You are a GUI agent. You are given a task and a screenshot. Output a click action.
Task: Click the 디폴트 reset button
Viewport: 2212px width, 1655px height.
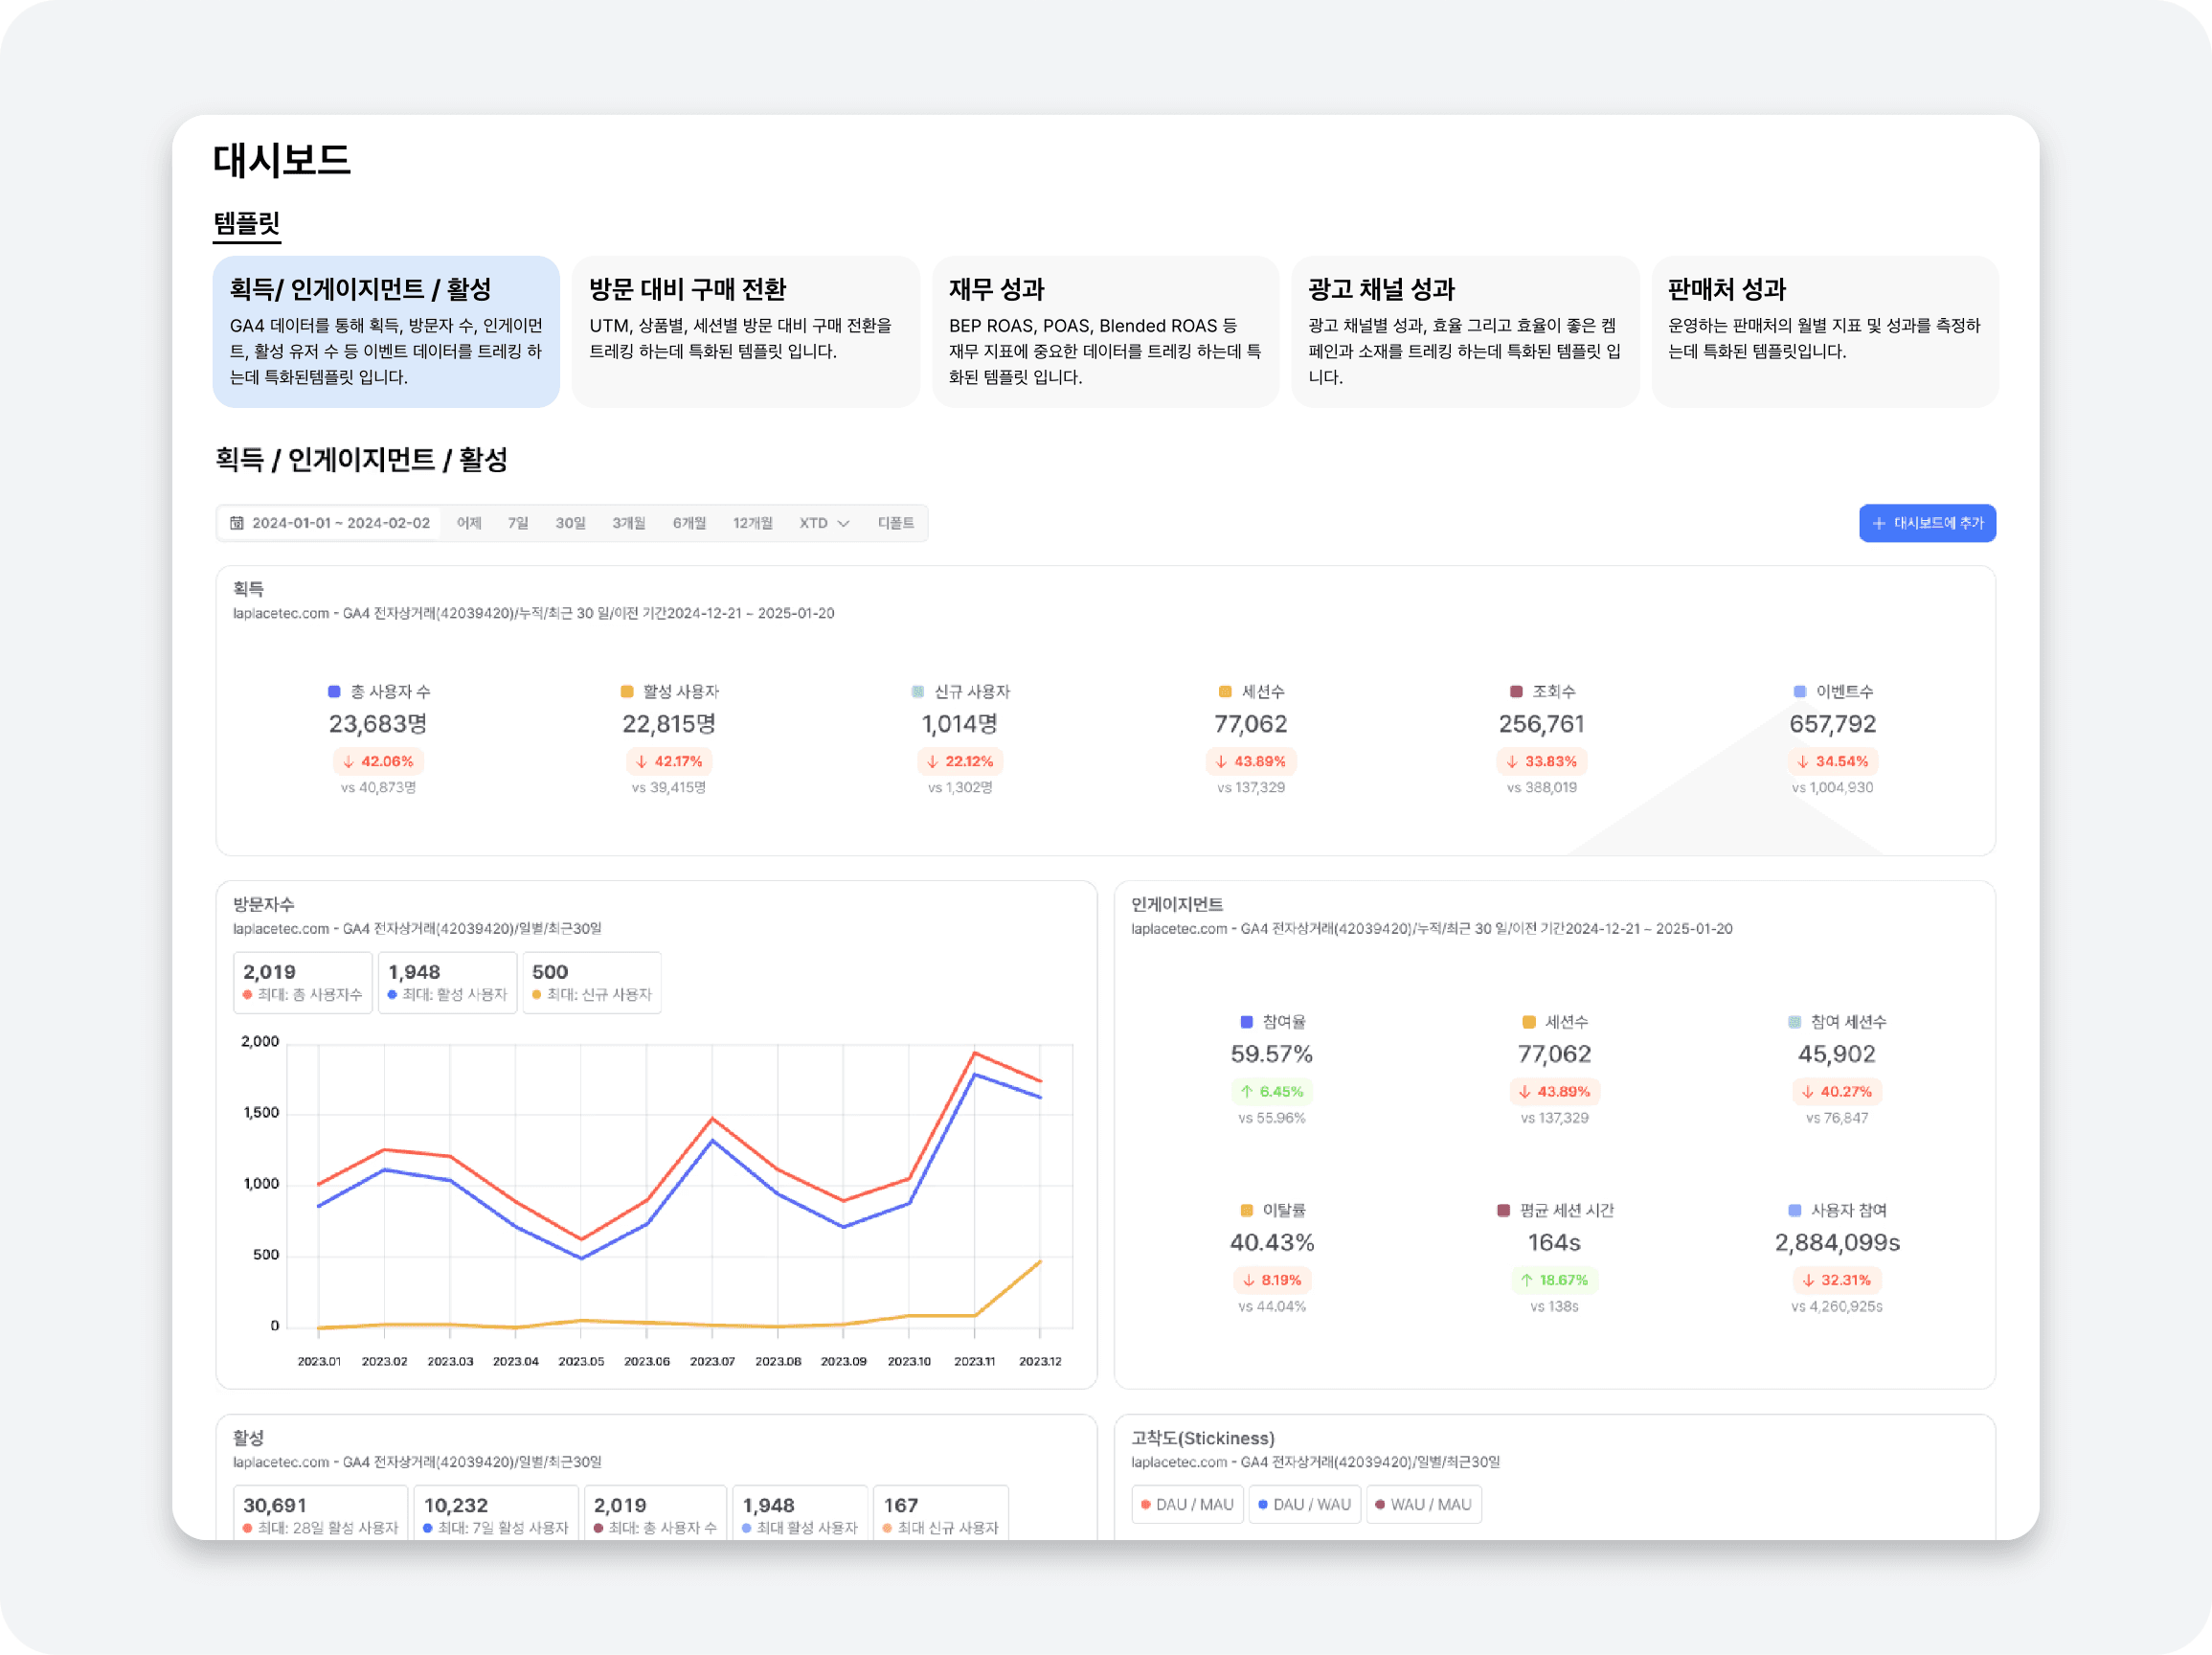coord(895,523)
